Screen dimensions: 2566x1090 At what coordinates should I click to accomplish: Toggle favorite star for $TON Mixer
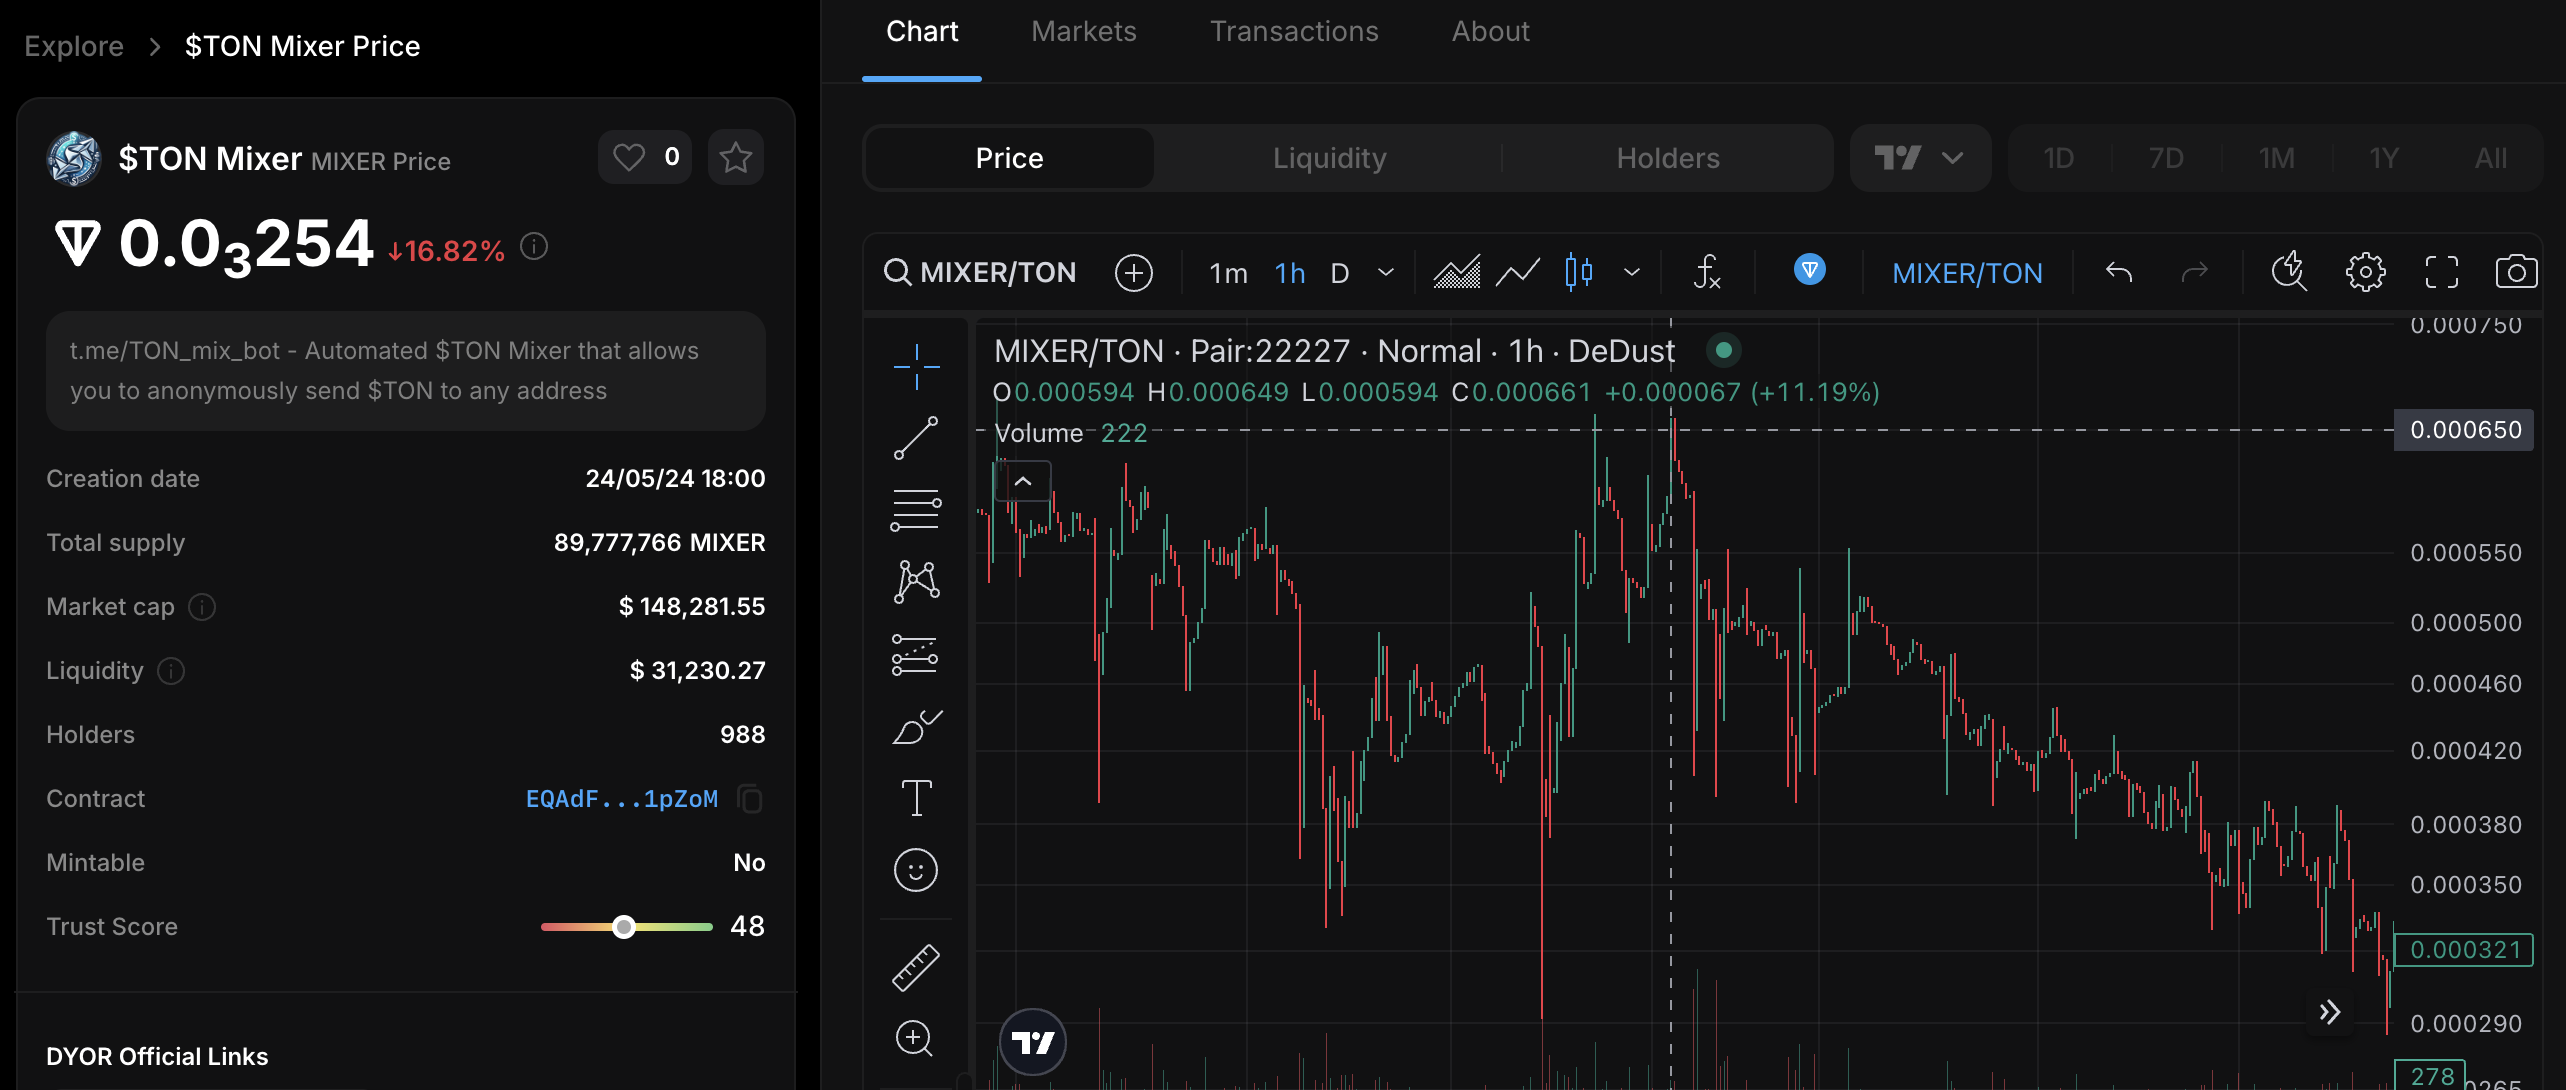(x=736, y=157)
